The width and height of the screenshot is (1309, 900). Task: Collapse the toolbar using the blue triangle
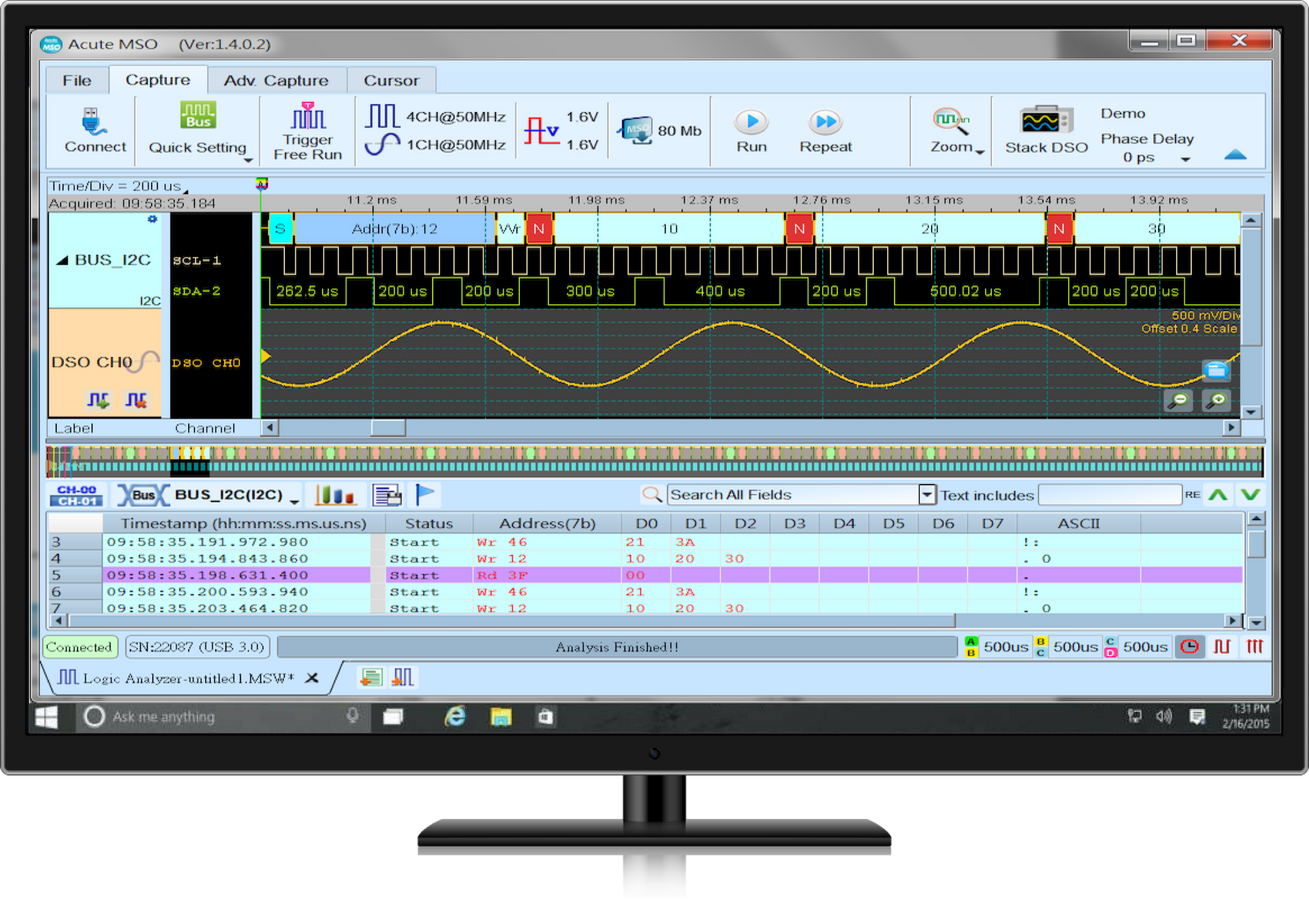point(1234,156)
